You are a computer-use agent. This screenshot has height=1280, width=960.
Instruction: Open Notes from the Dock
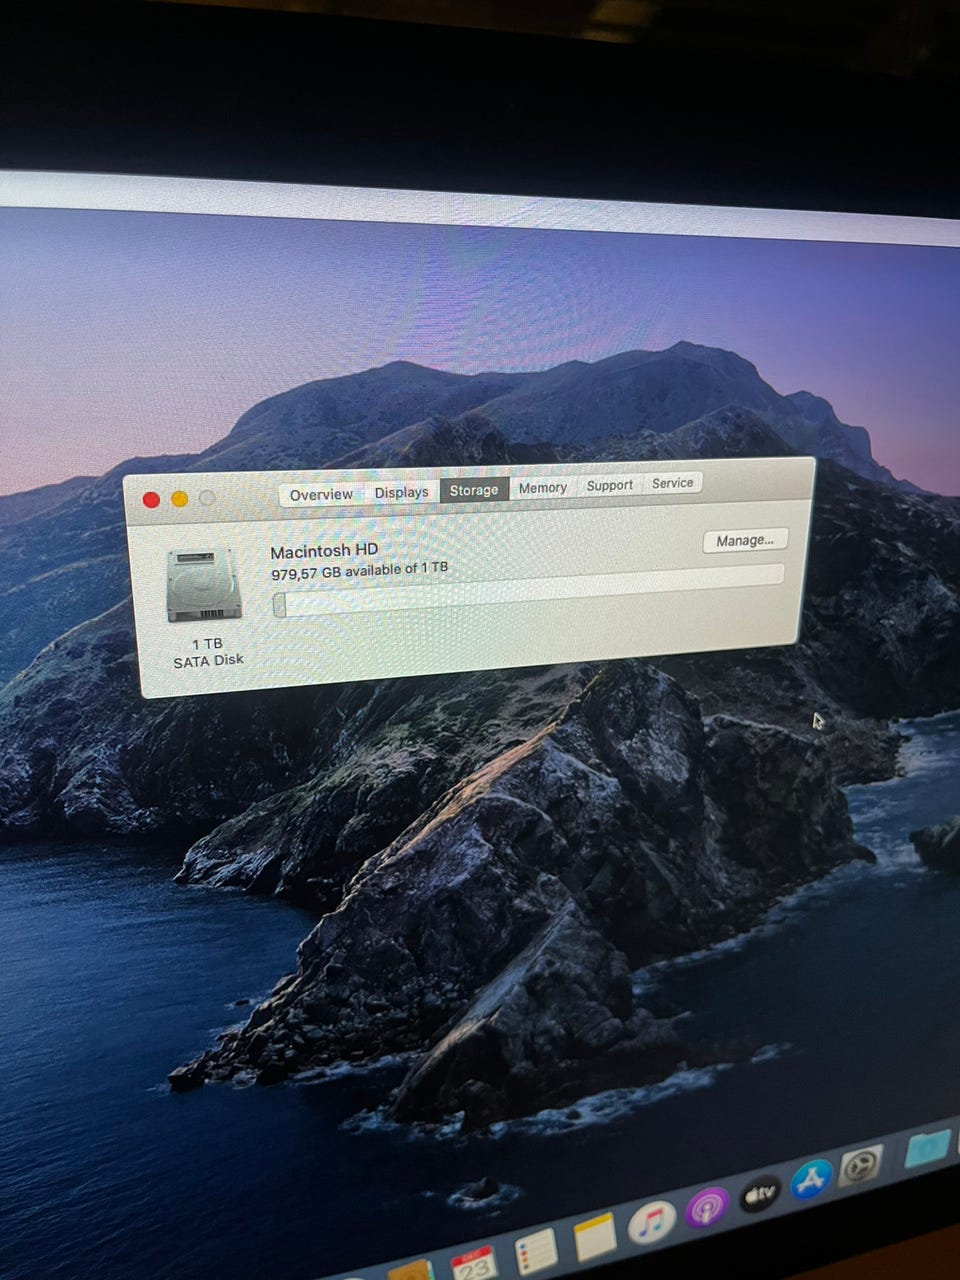tap(595, 1237)
